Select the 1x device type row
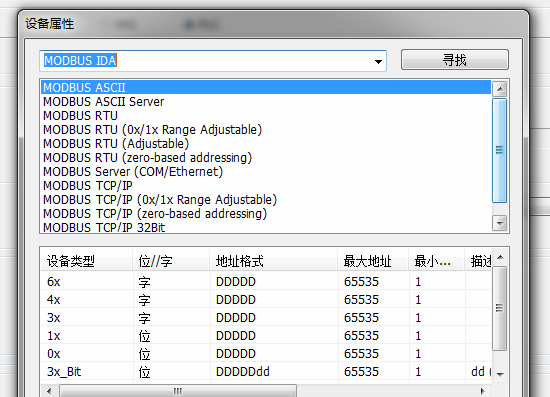 click(267, 336)
